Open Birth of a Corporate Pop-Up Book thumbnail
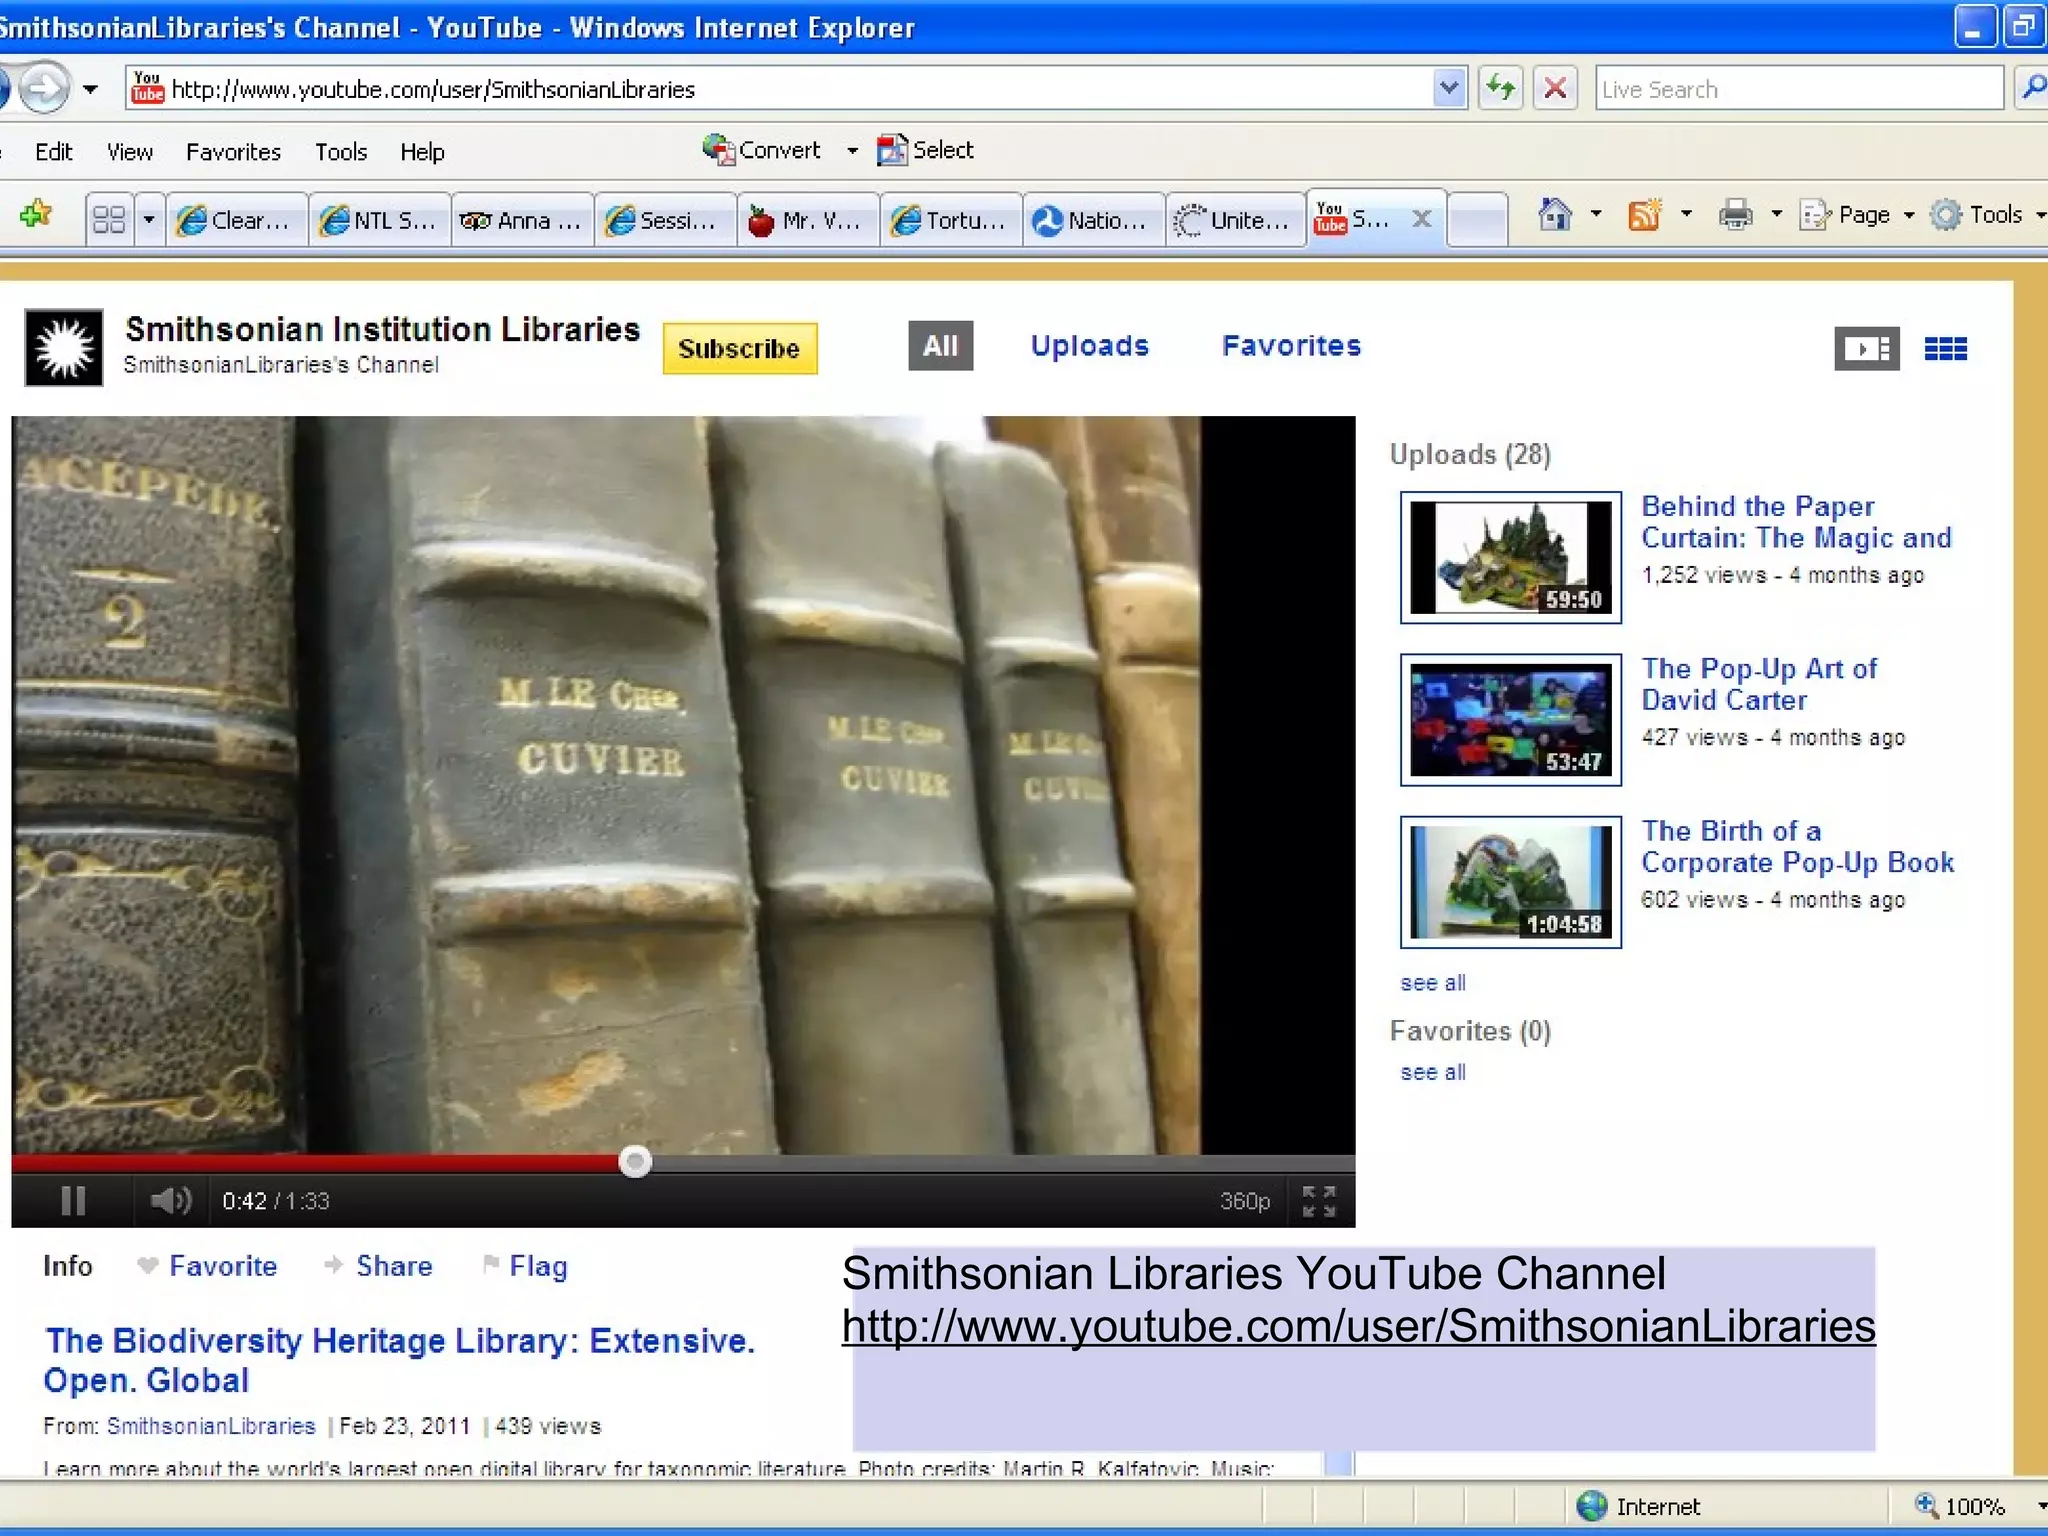This screenshot has width=2048, height=1536. (x=1510, y=882)
